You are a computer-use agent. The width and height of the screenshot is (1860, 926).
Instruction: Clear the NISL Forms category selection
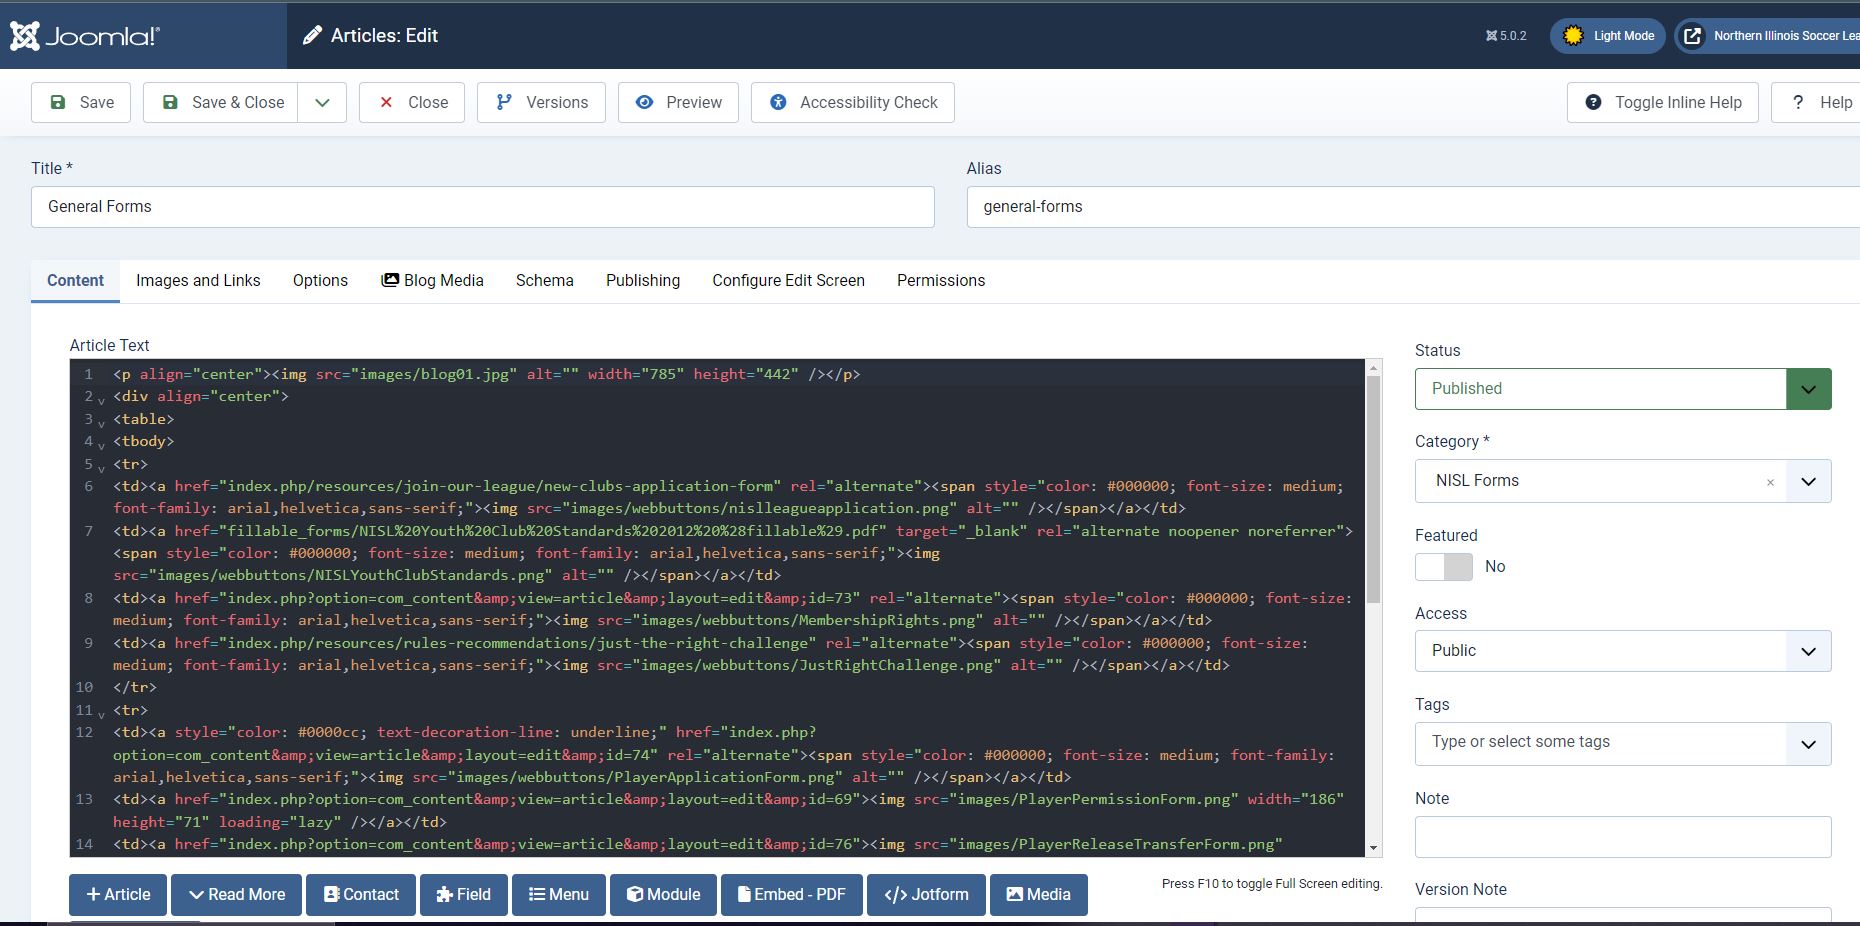pyautogui.click(x=1770, y=482)
